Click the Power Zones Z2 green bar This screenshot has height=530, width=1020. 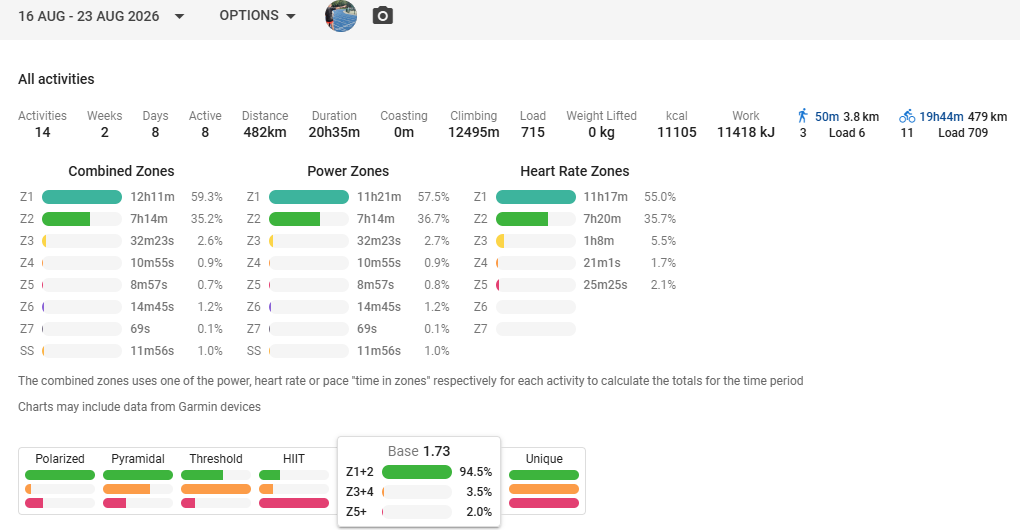(294, 219)
